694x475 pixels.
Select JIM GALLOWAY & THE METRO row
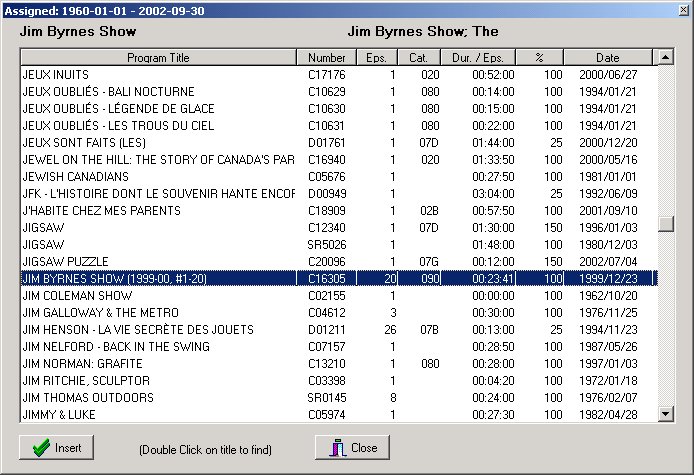(x=339, y=313)
